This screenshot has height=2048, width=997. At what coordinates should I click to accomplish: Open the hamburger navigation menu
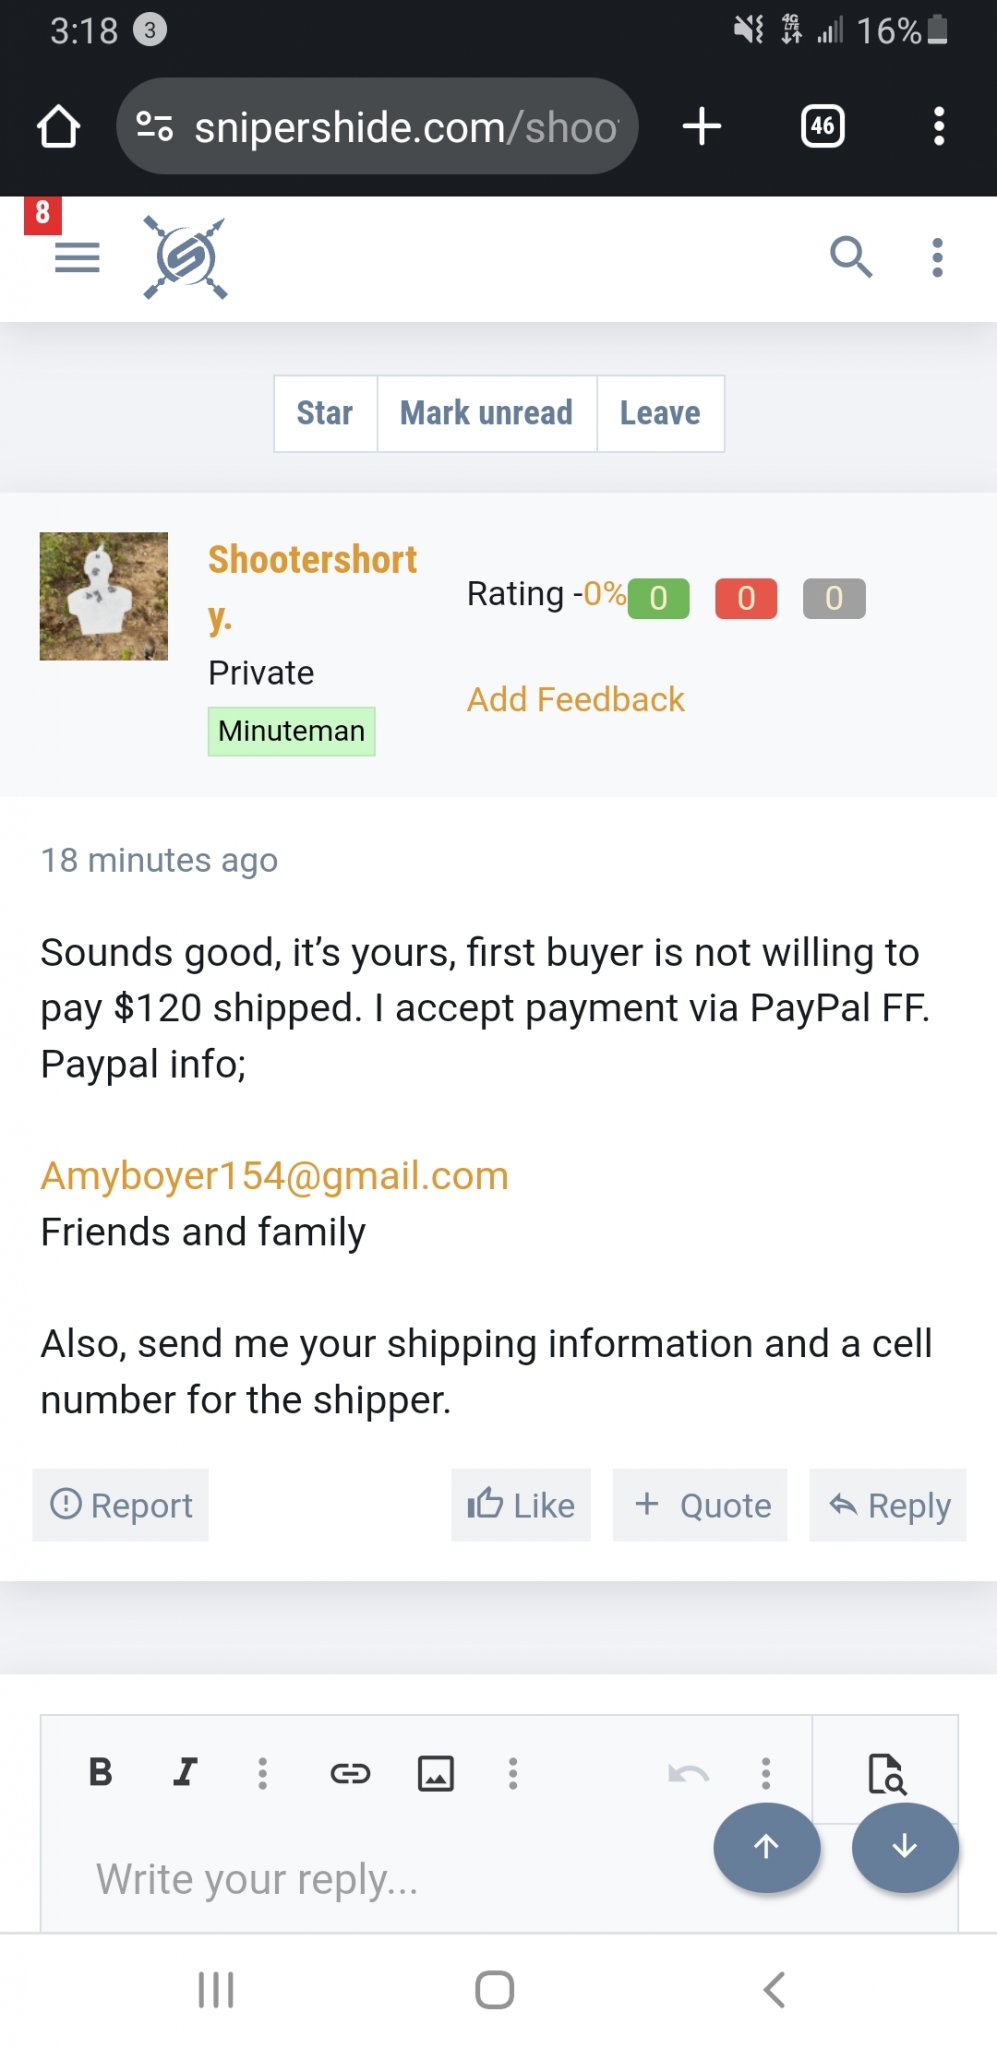point(77,258)
